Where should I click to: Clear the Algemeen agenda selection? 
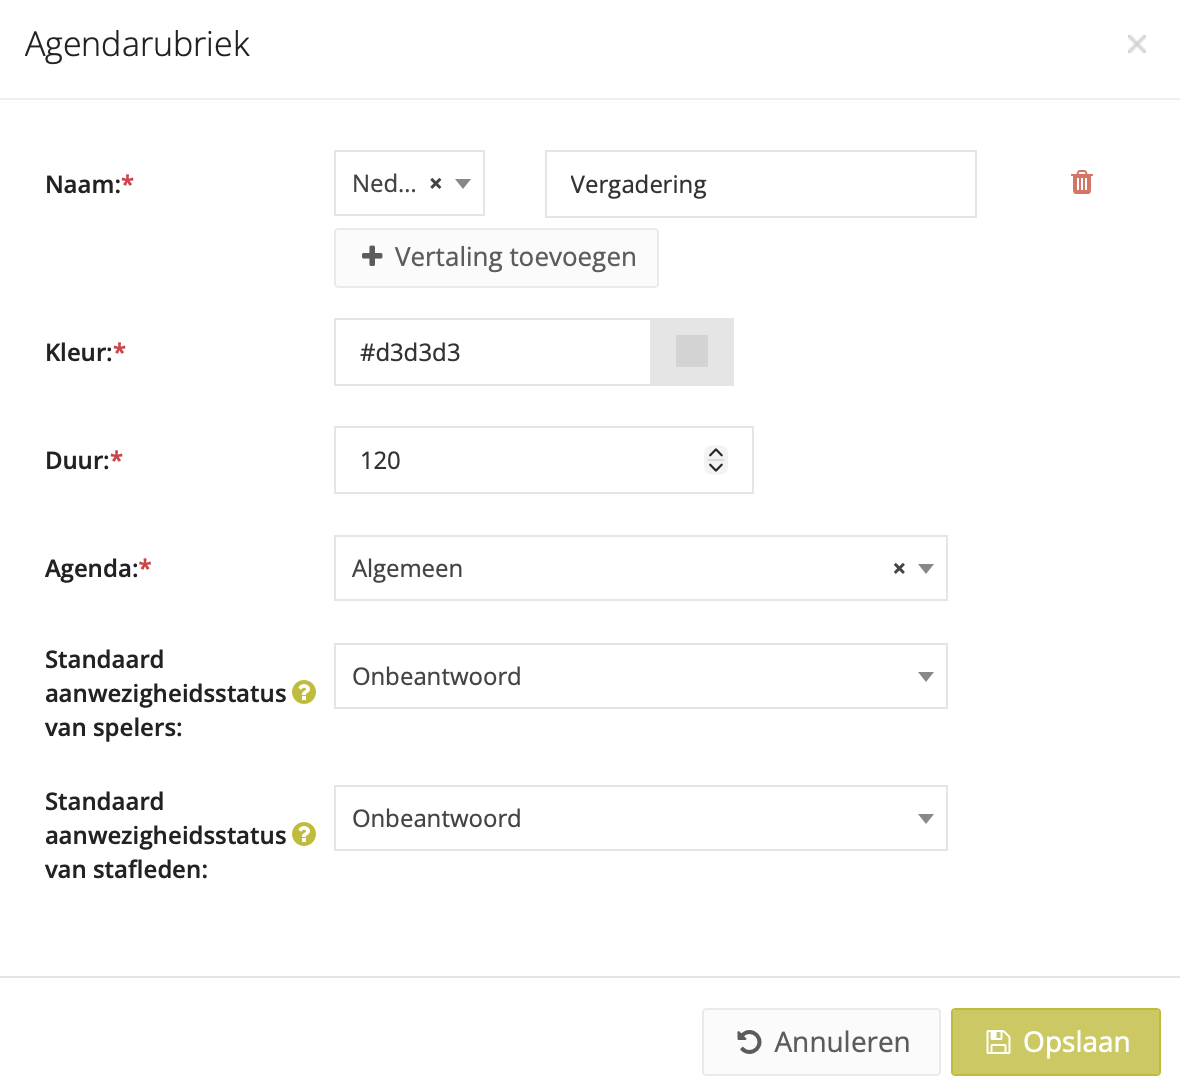pyautogui.click(x=899, y=568)
